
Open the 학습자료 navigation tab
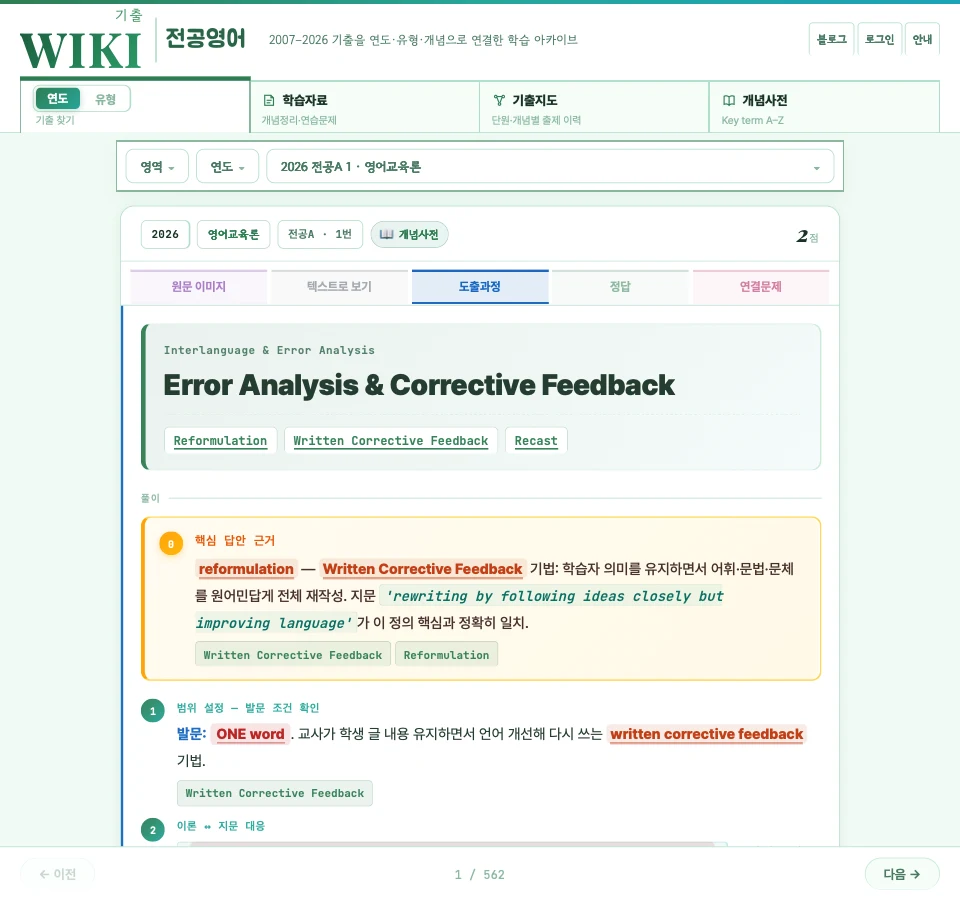(x=365, y=107)
